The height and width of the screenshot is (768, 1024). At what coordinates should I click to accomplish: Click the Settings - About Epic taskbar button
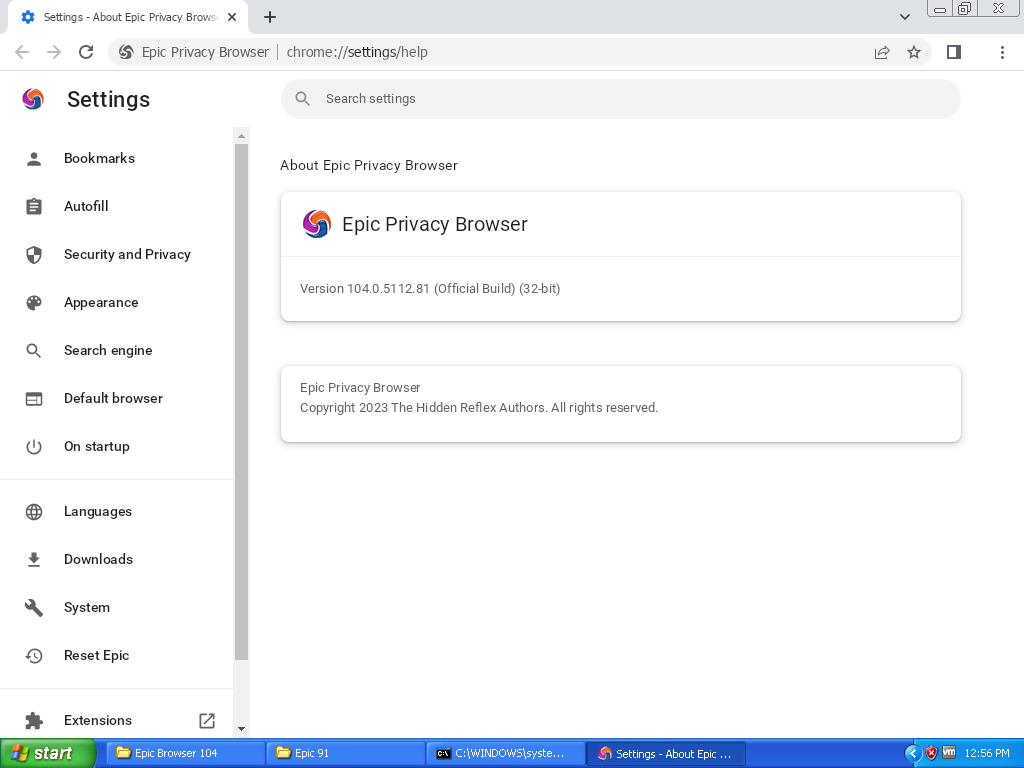click(665, 754)
